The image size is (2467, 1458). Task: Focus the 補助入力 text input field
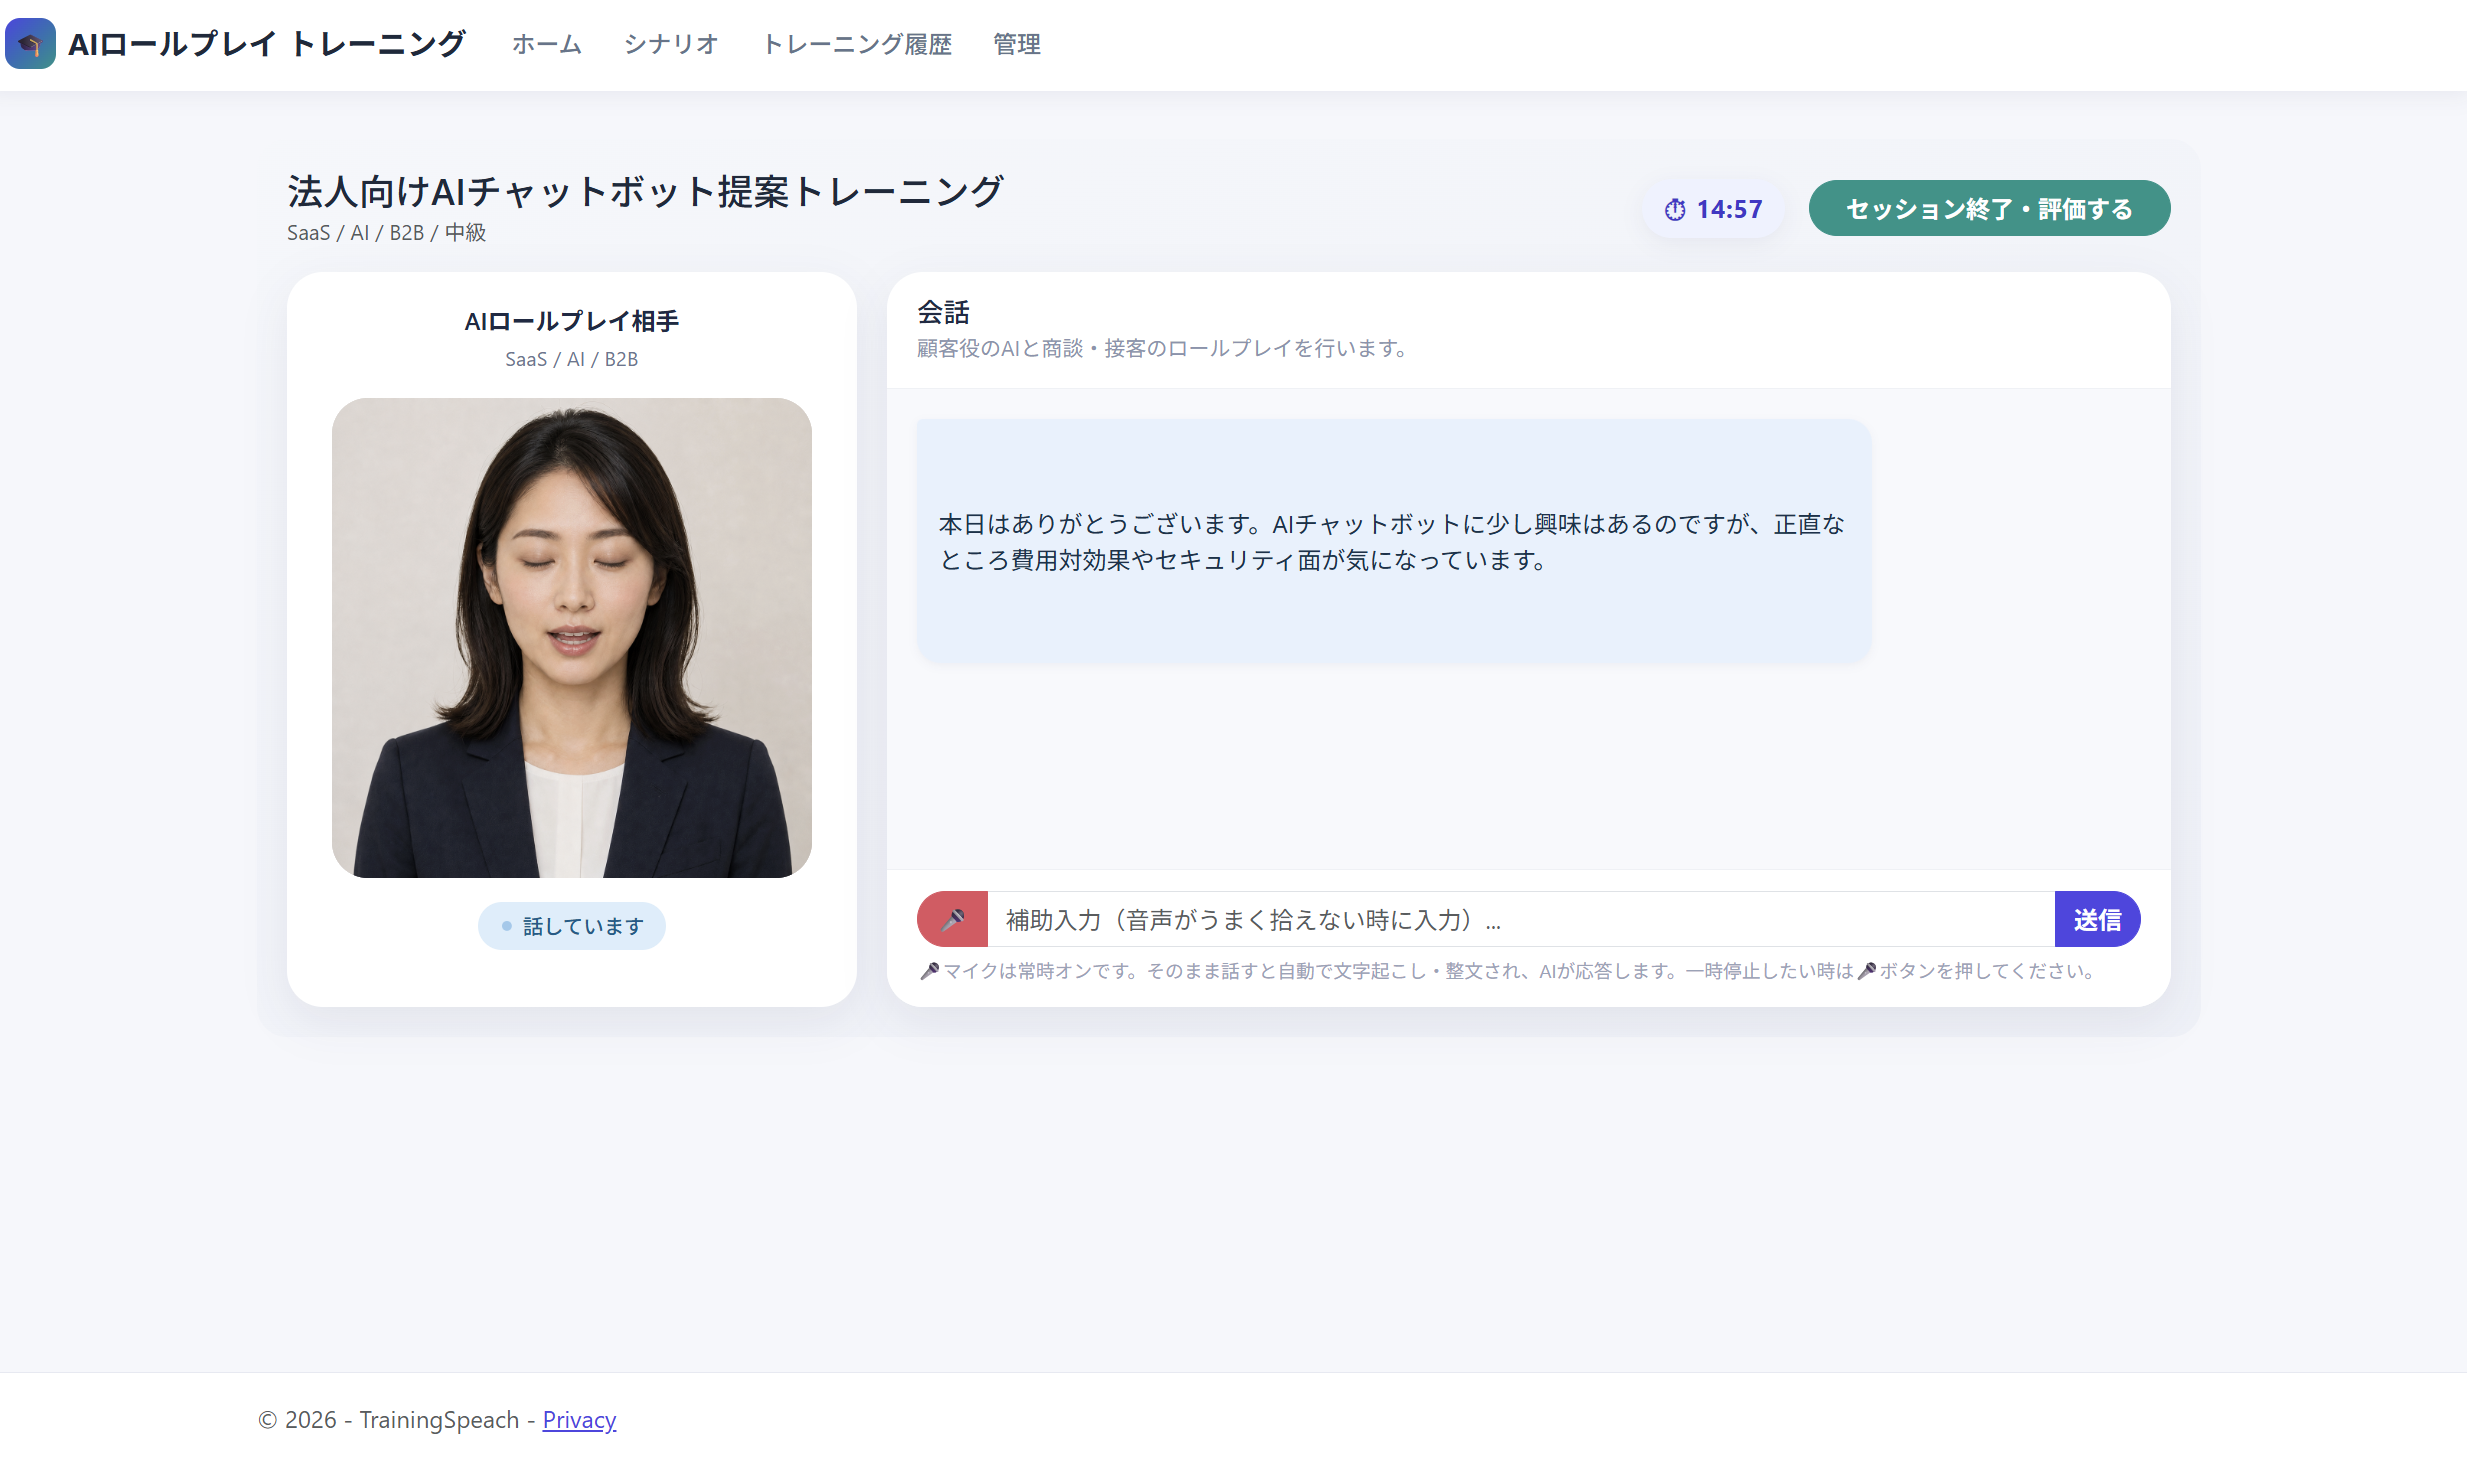tap(1521, 919)
